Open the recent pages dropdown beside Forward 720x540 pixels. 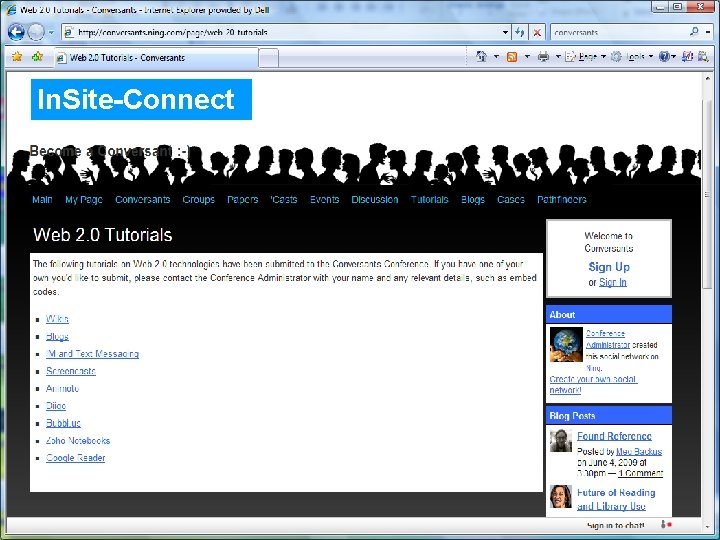[x=51, y=33]
